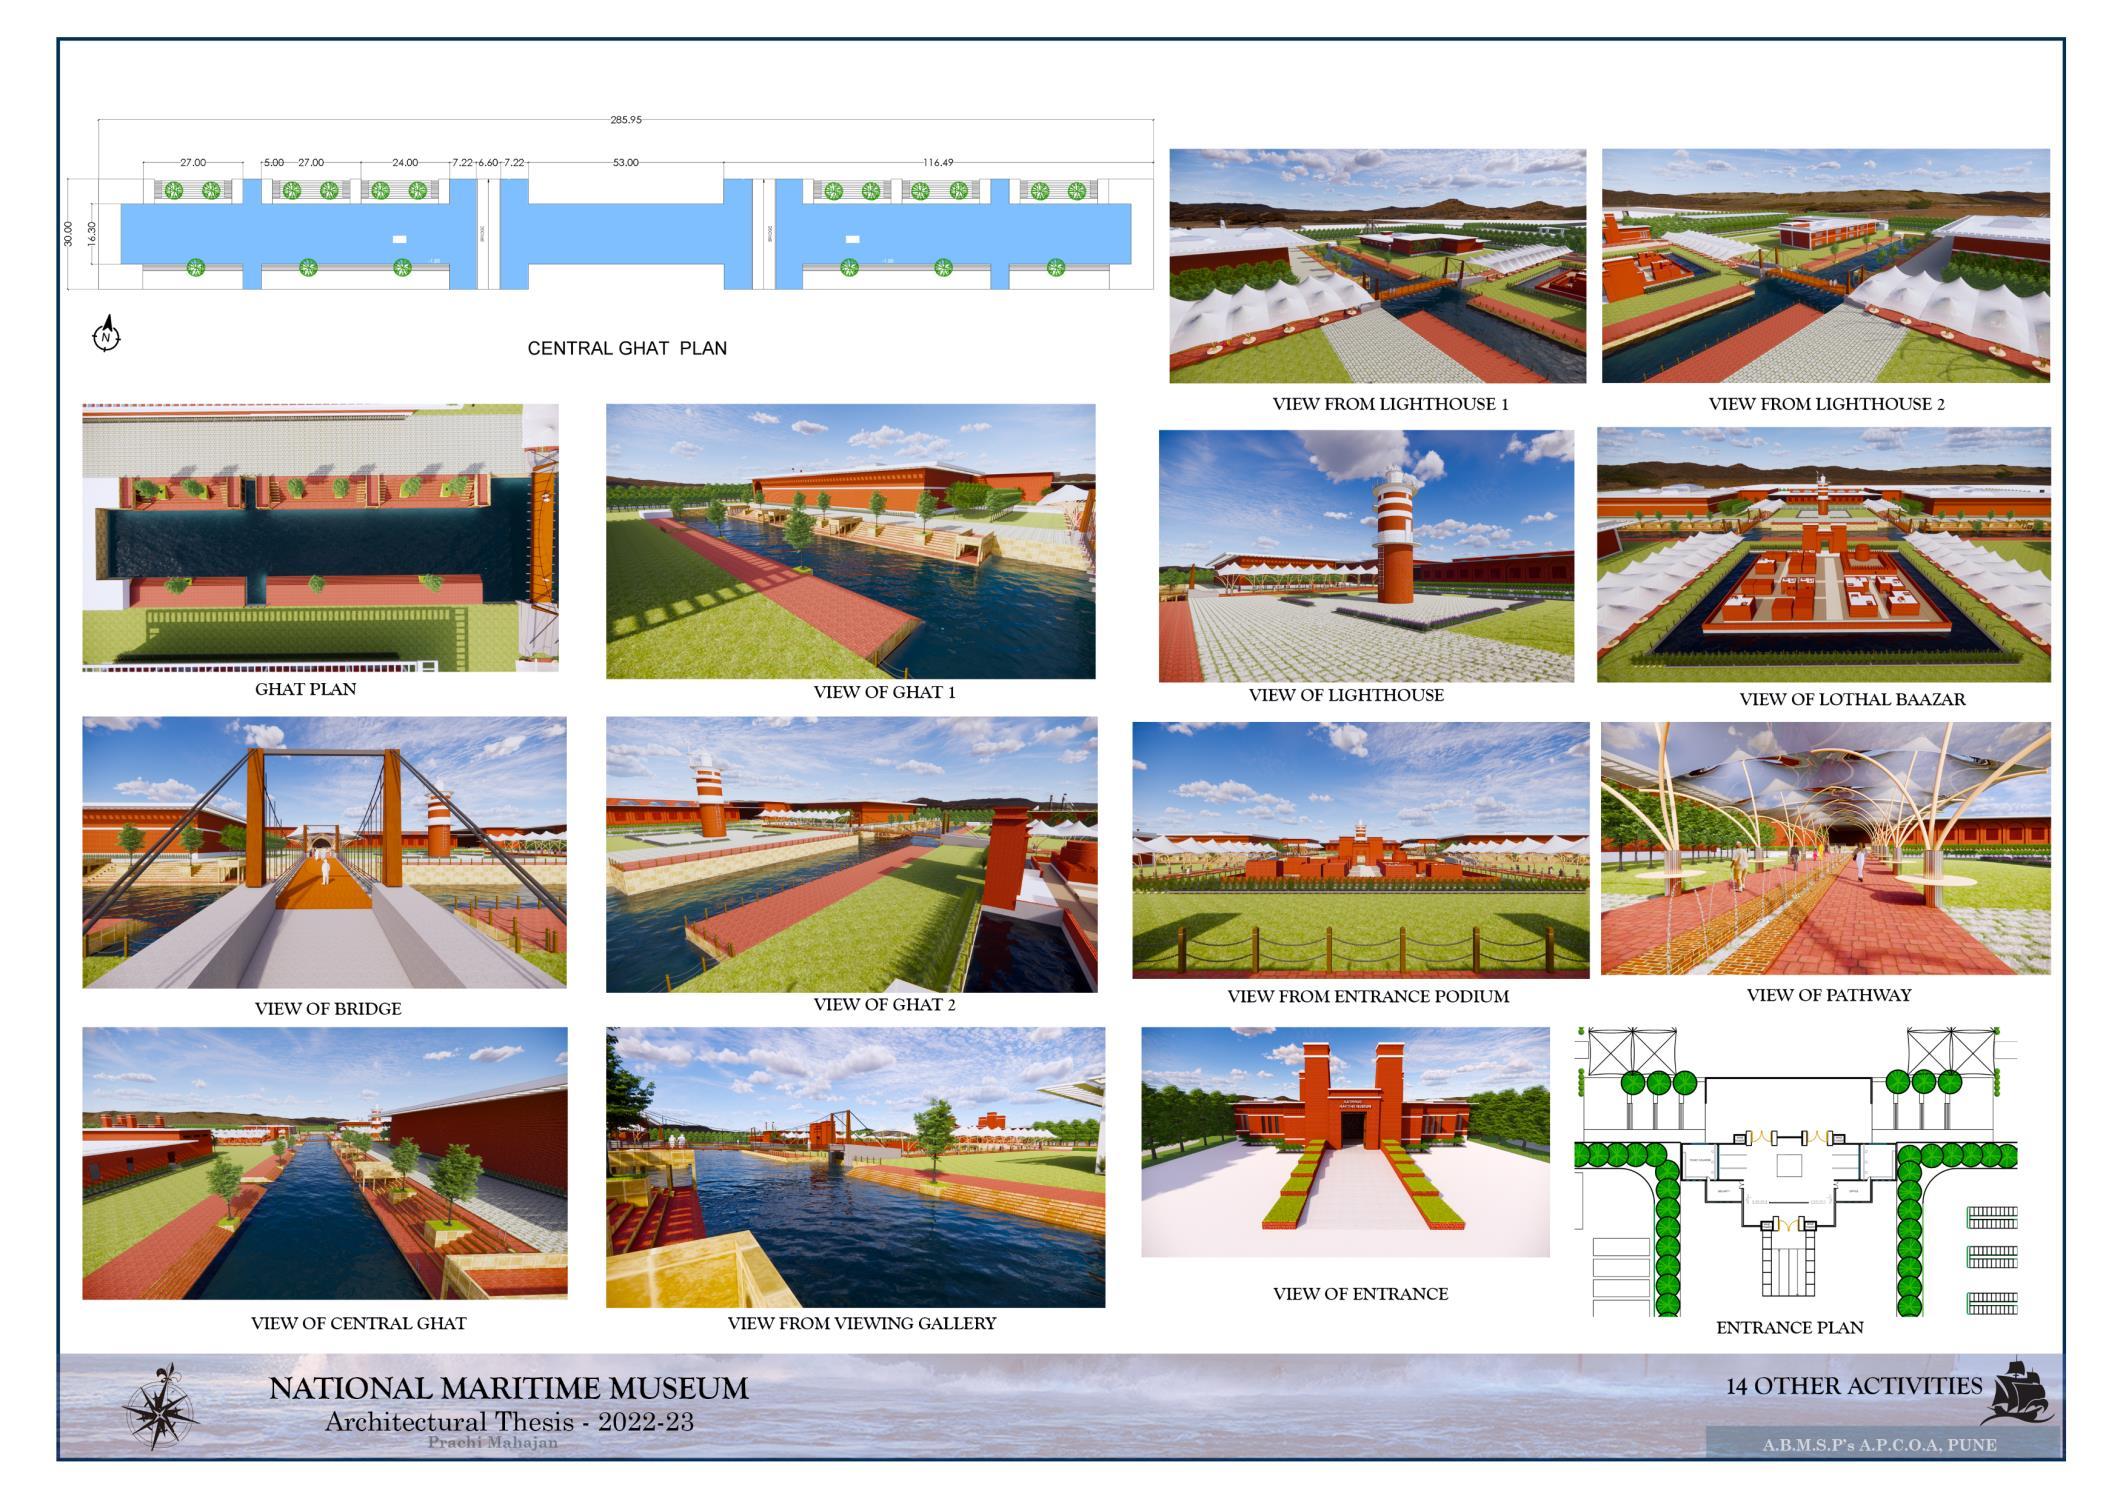Open the View of Lothal Baazar image
Screen dimensions: 2123x1499
1823,555
